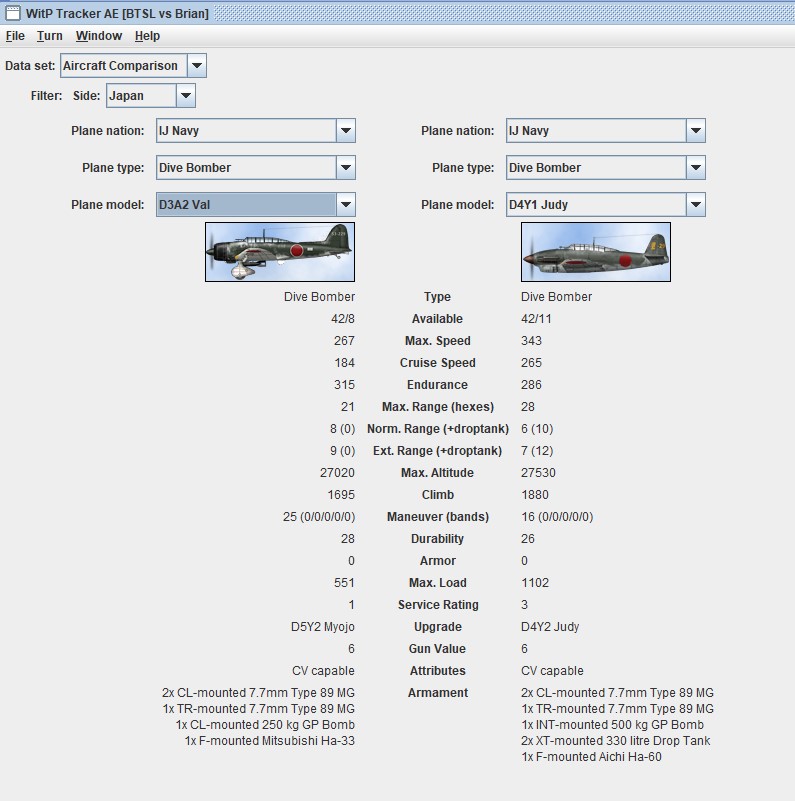The image size is (795, 801).
Task: Click the D5Y2 Myojo upgrade value
Action: (x=323, y=627)
